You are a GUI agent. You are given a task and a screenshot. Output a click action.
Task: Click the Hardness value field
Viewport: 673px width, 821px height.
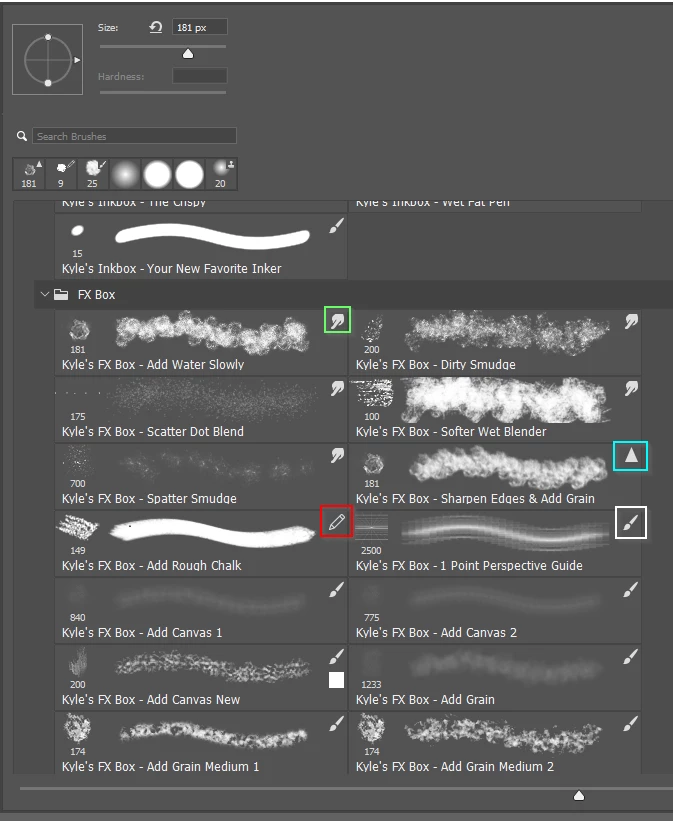tap(200, 76)
